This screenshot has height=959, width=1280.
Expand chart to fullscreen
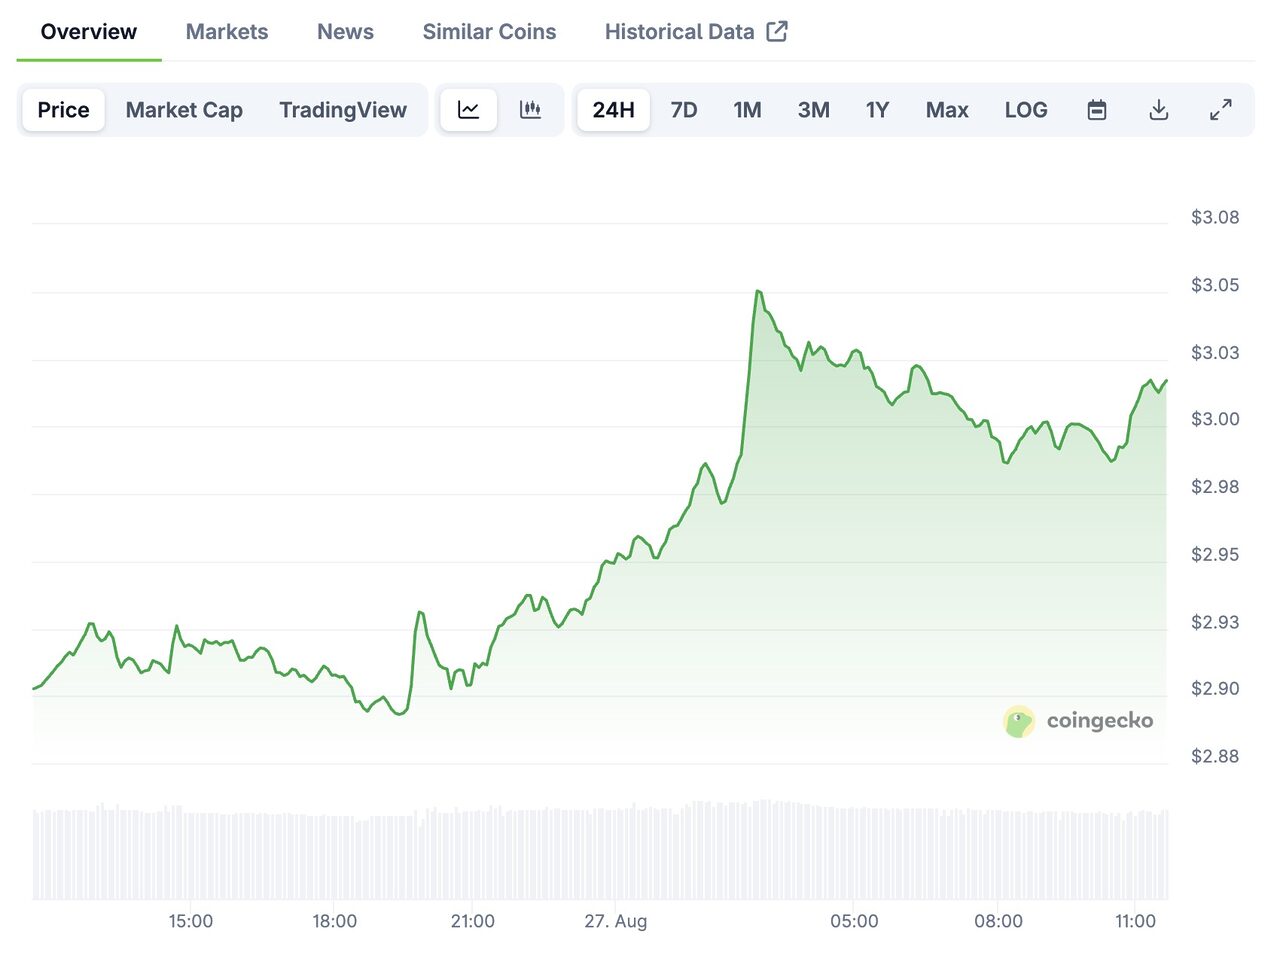(1221, 110)
